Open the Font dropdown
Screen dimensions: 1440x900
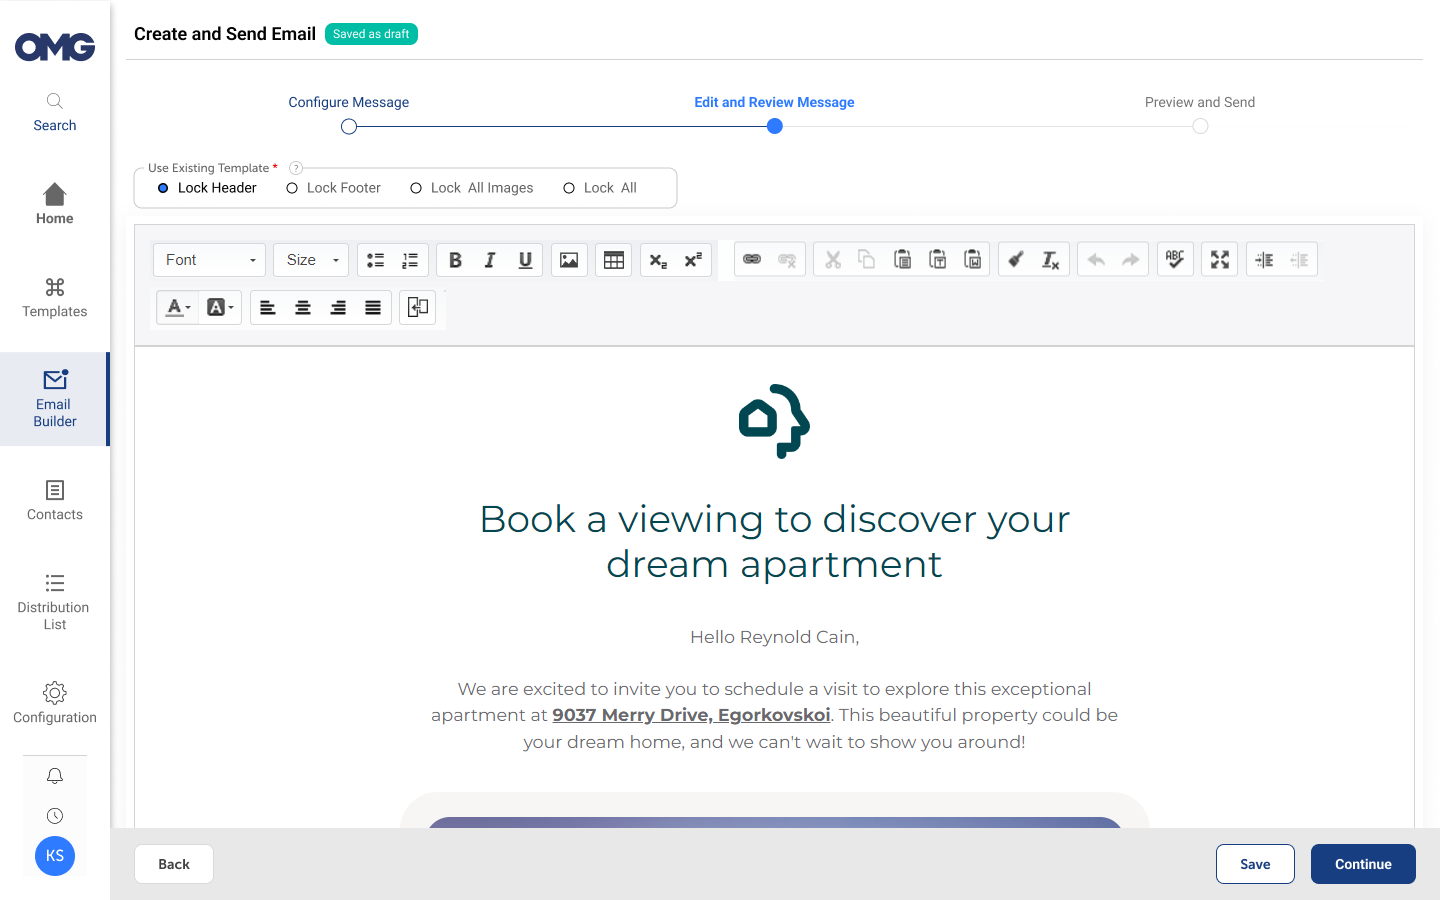209,260
